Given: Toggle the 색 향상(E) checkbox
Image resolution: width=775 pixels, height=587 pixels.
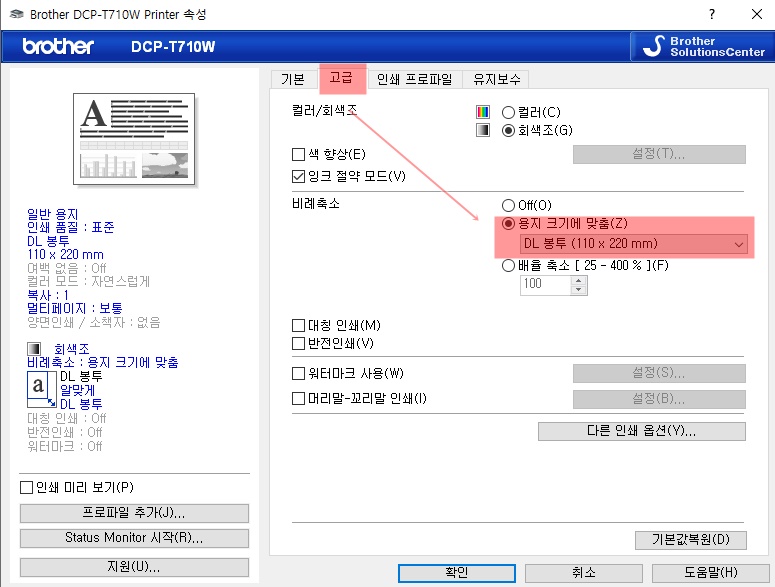Looking at the screenshot, I should pyautogui.click(x=298, y=155).
